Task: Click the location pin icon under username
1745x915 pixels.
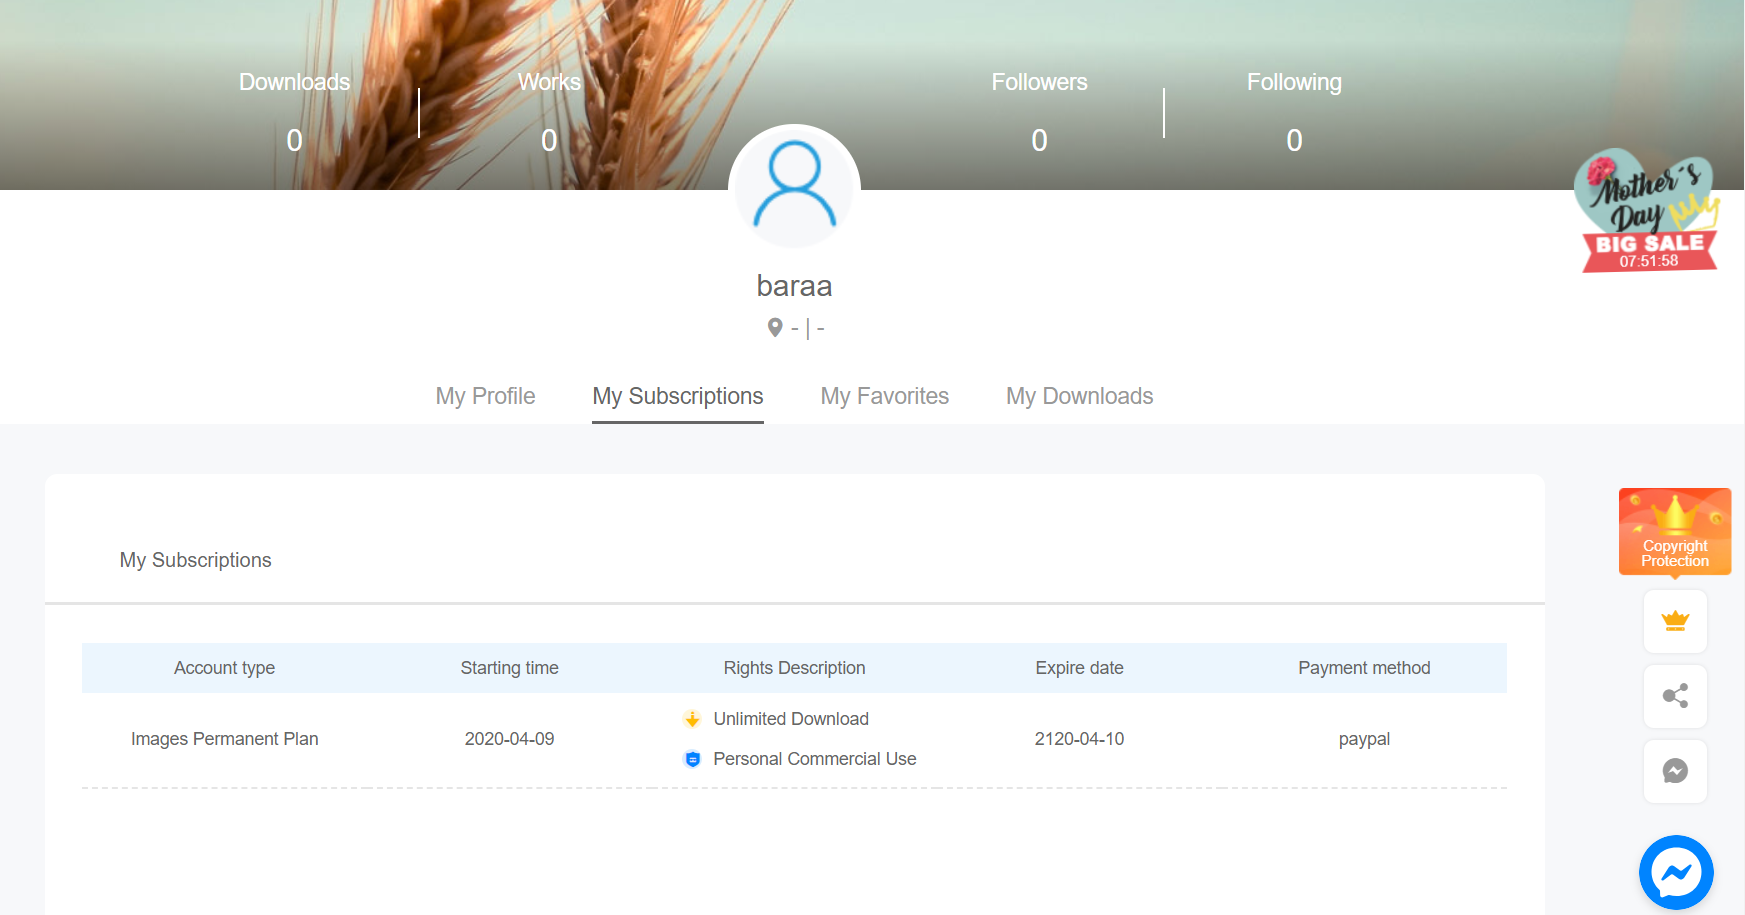Action: [x=775, y=328]
